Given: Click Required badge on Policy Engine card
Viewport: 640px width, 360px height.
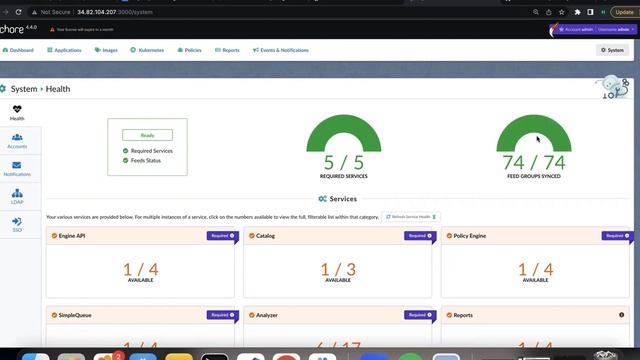Looking at the screenshot, I should point(618,236).
